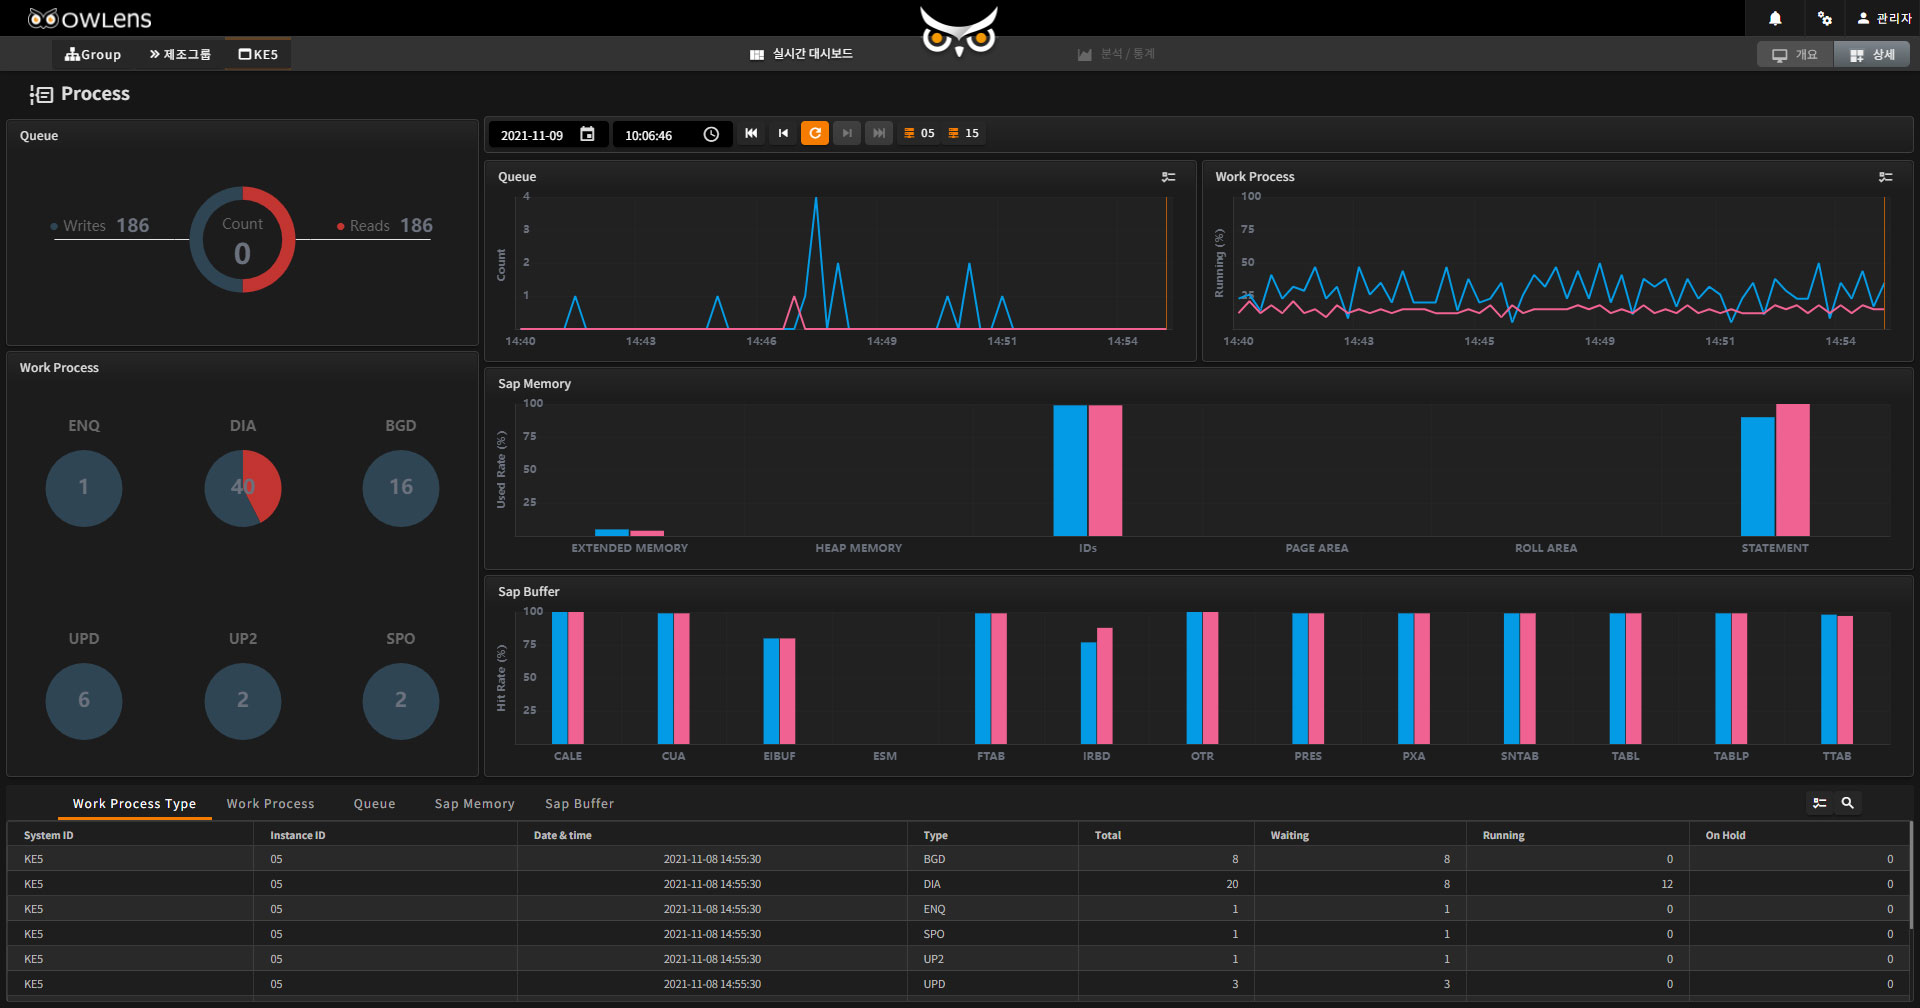The width and height of the screenshot is (1920, 1008).
Task: Jump to first with skip-backward button
Action: (751, 133)
